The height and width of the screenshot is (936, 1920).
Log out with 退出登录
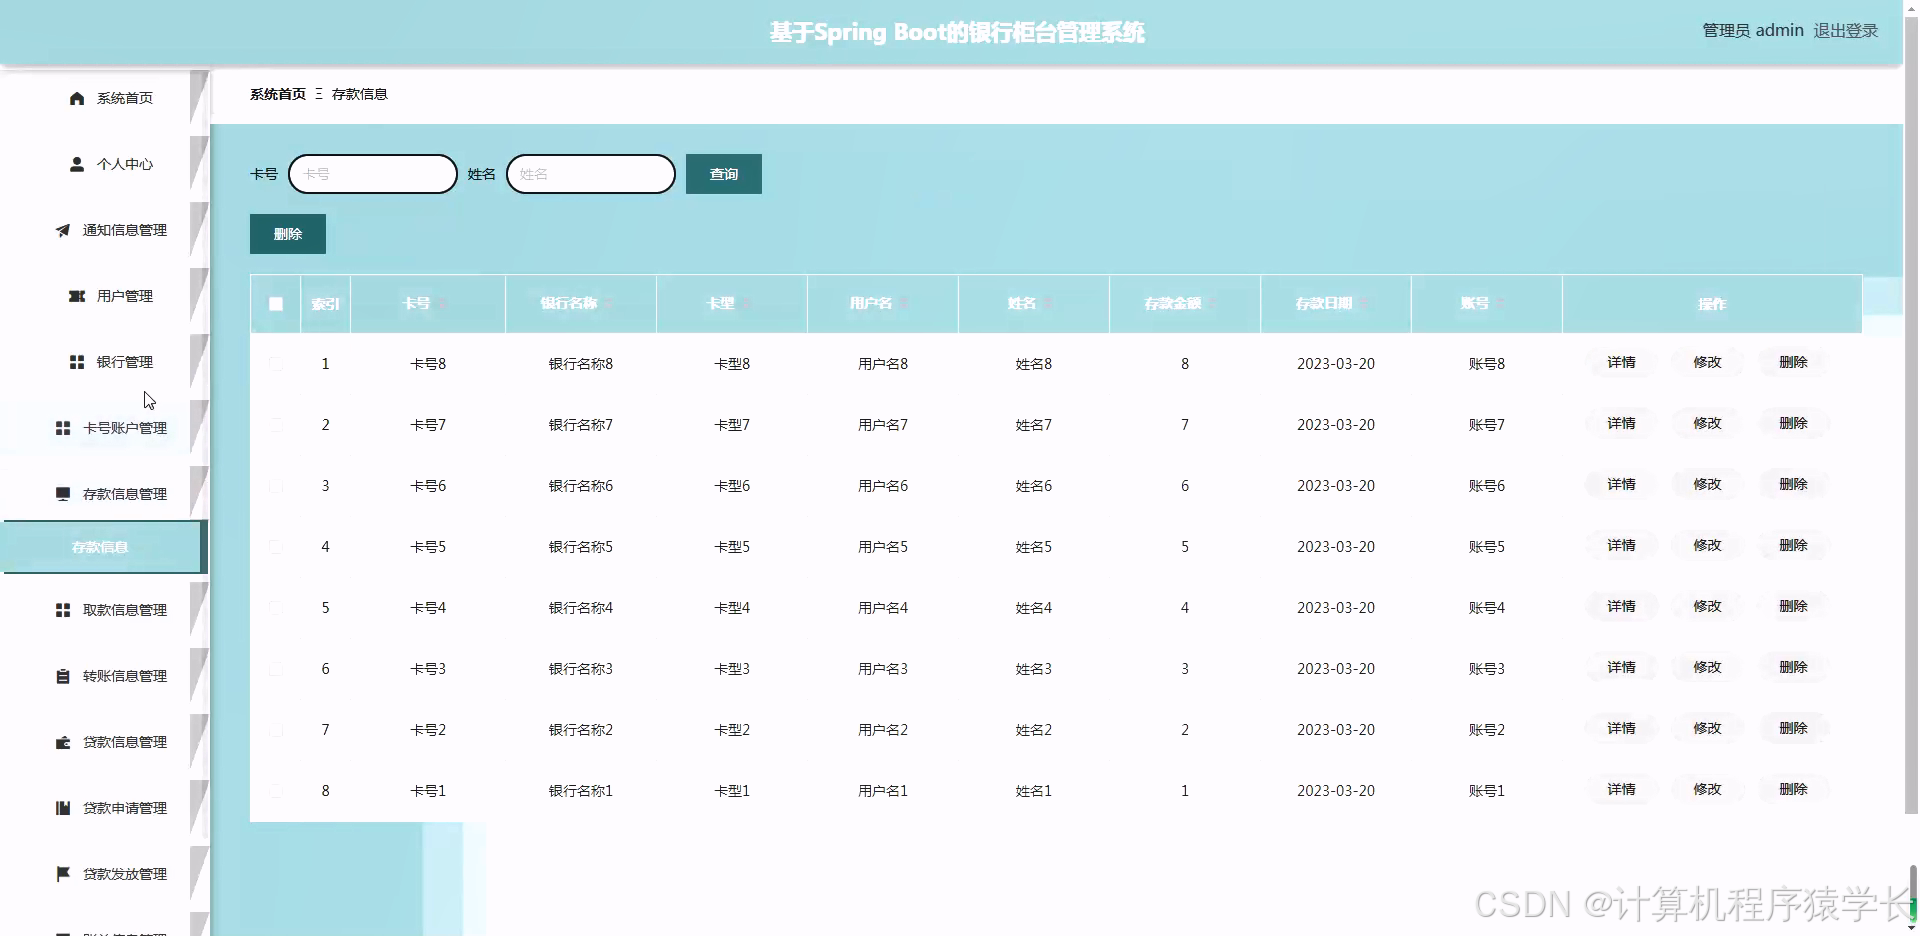click(1846, 31)
